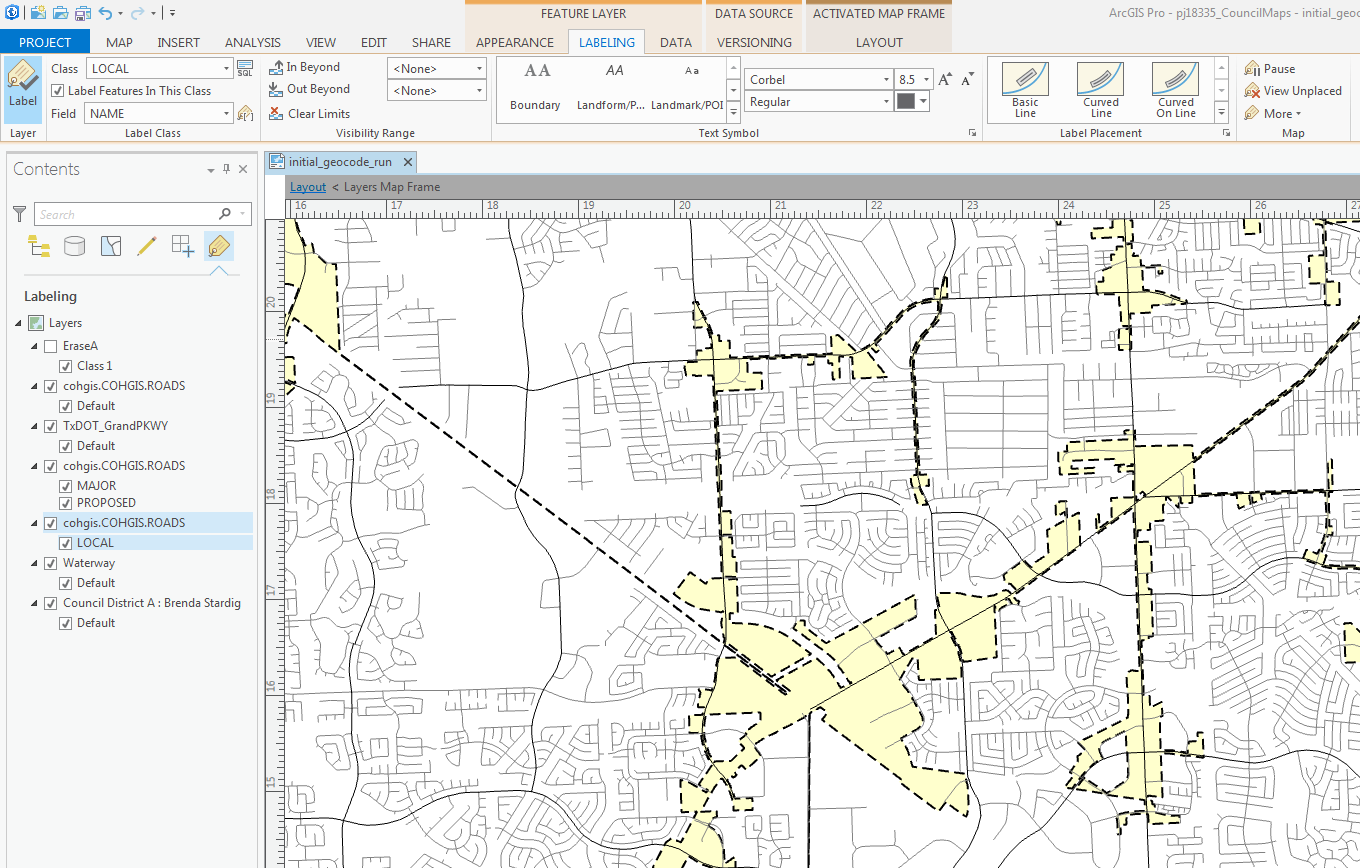Click the Contents search box
Screen dimensions: 1360x868
click(143, 214)
